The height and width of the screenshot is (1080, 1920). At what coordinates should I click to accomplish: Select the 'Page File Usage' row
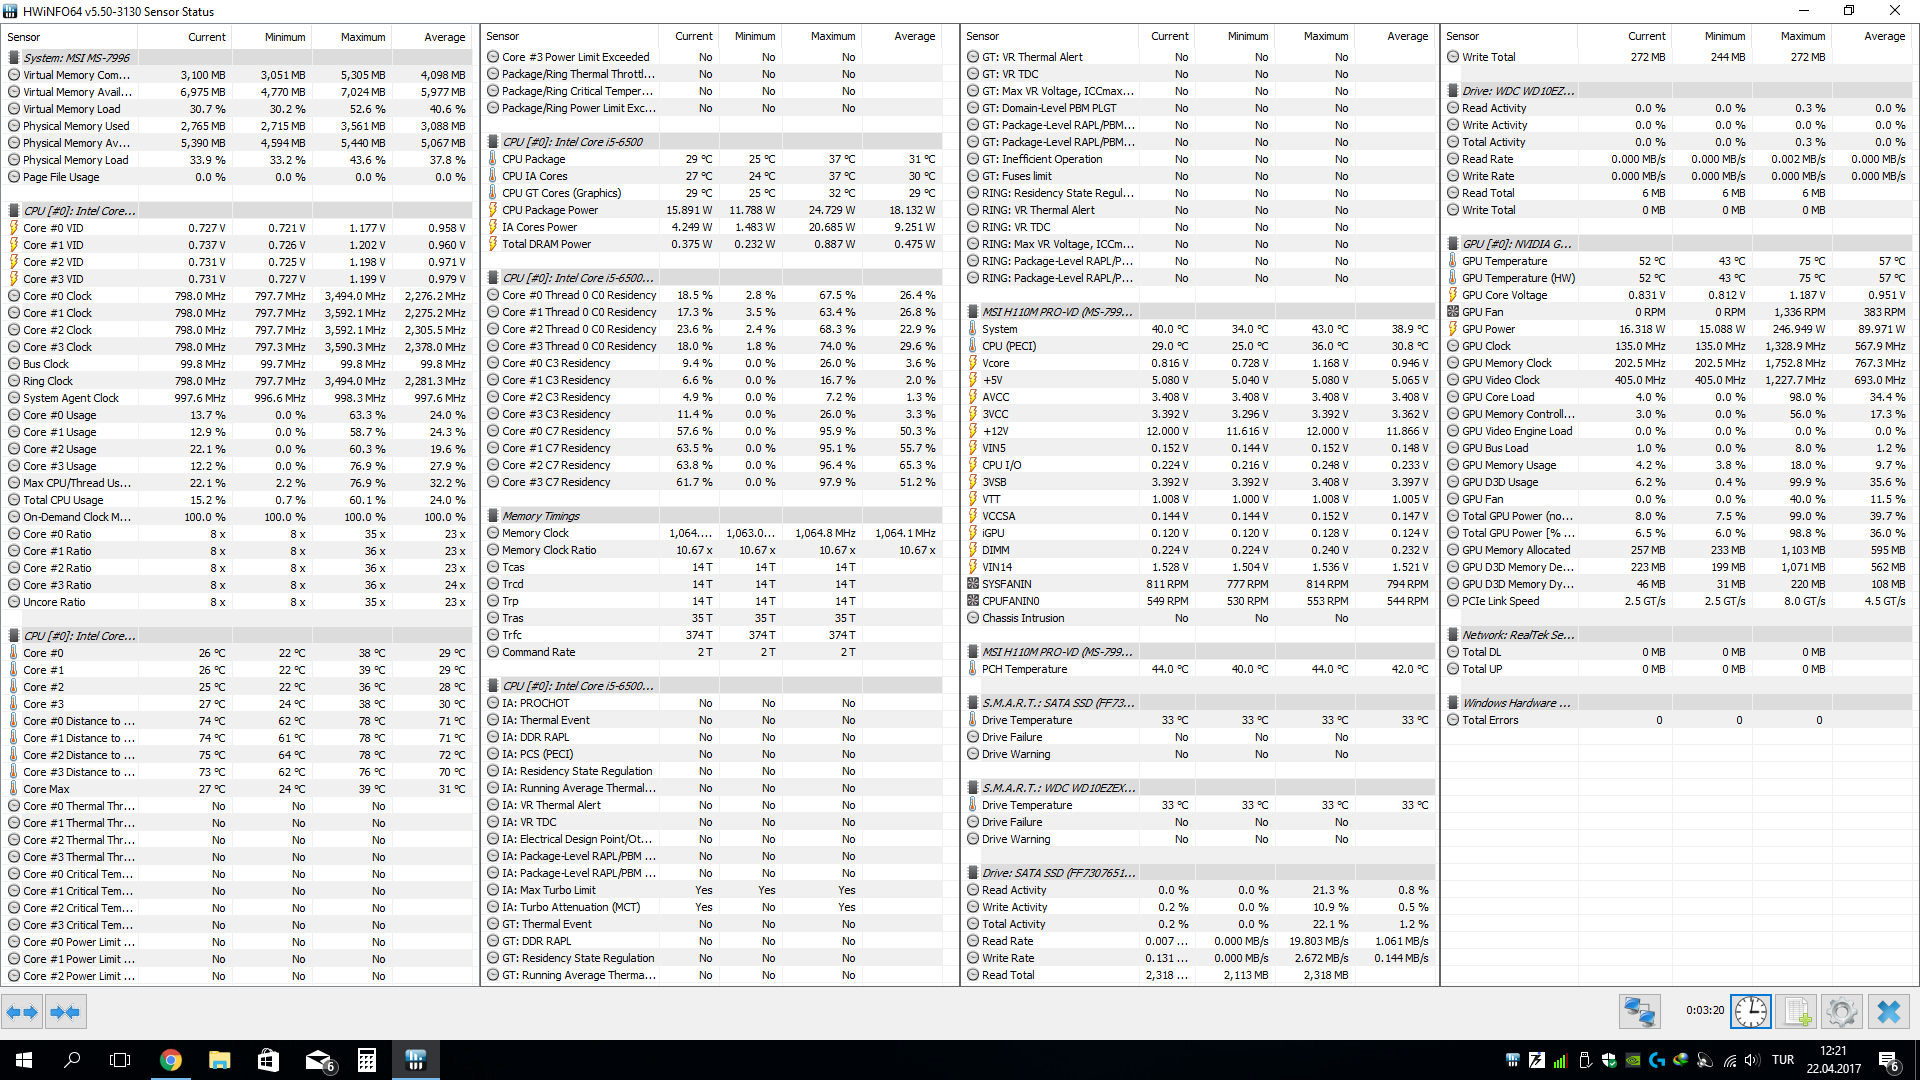(x=237, y=177)
